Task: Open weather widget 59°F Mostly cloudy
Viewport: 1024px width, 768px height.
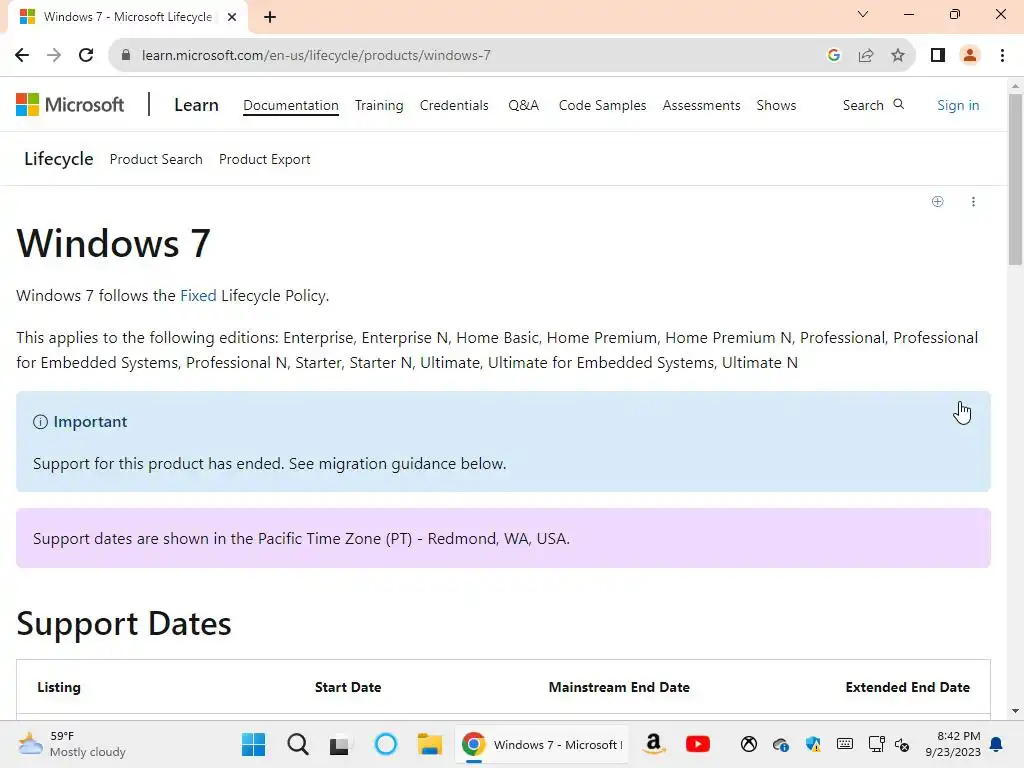Action: pyautogui.click(x=72, y=744)
